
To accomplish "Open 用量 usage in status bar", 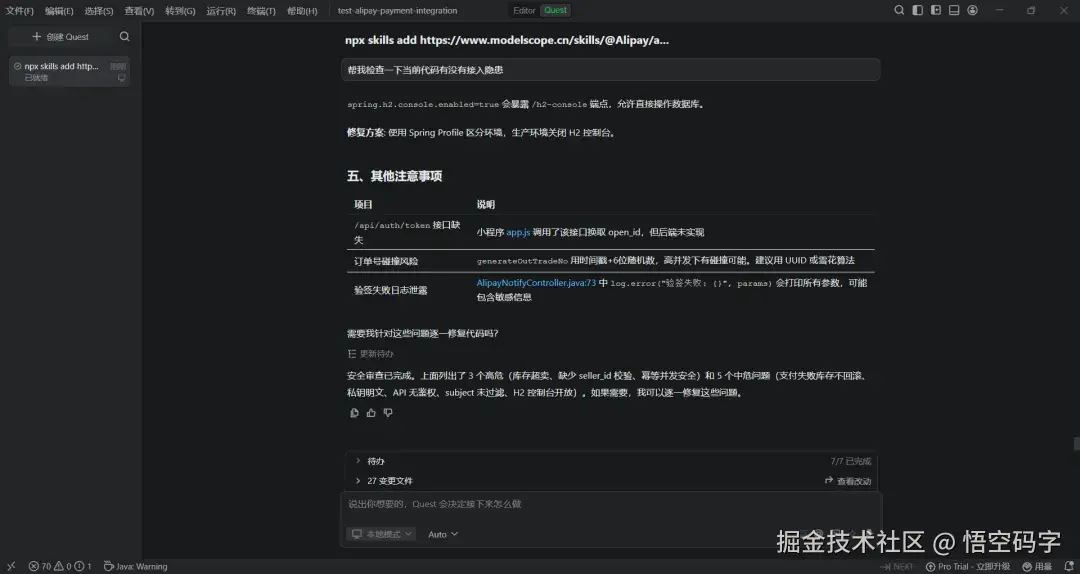I will [1037, 566].
